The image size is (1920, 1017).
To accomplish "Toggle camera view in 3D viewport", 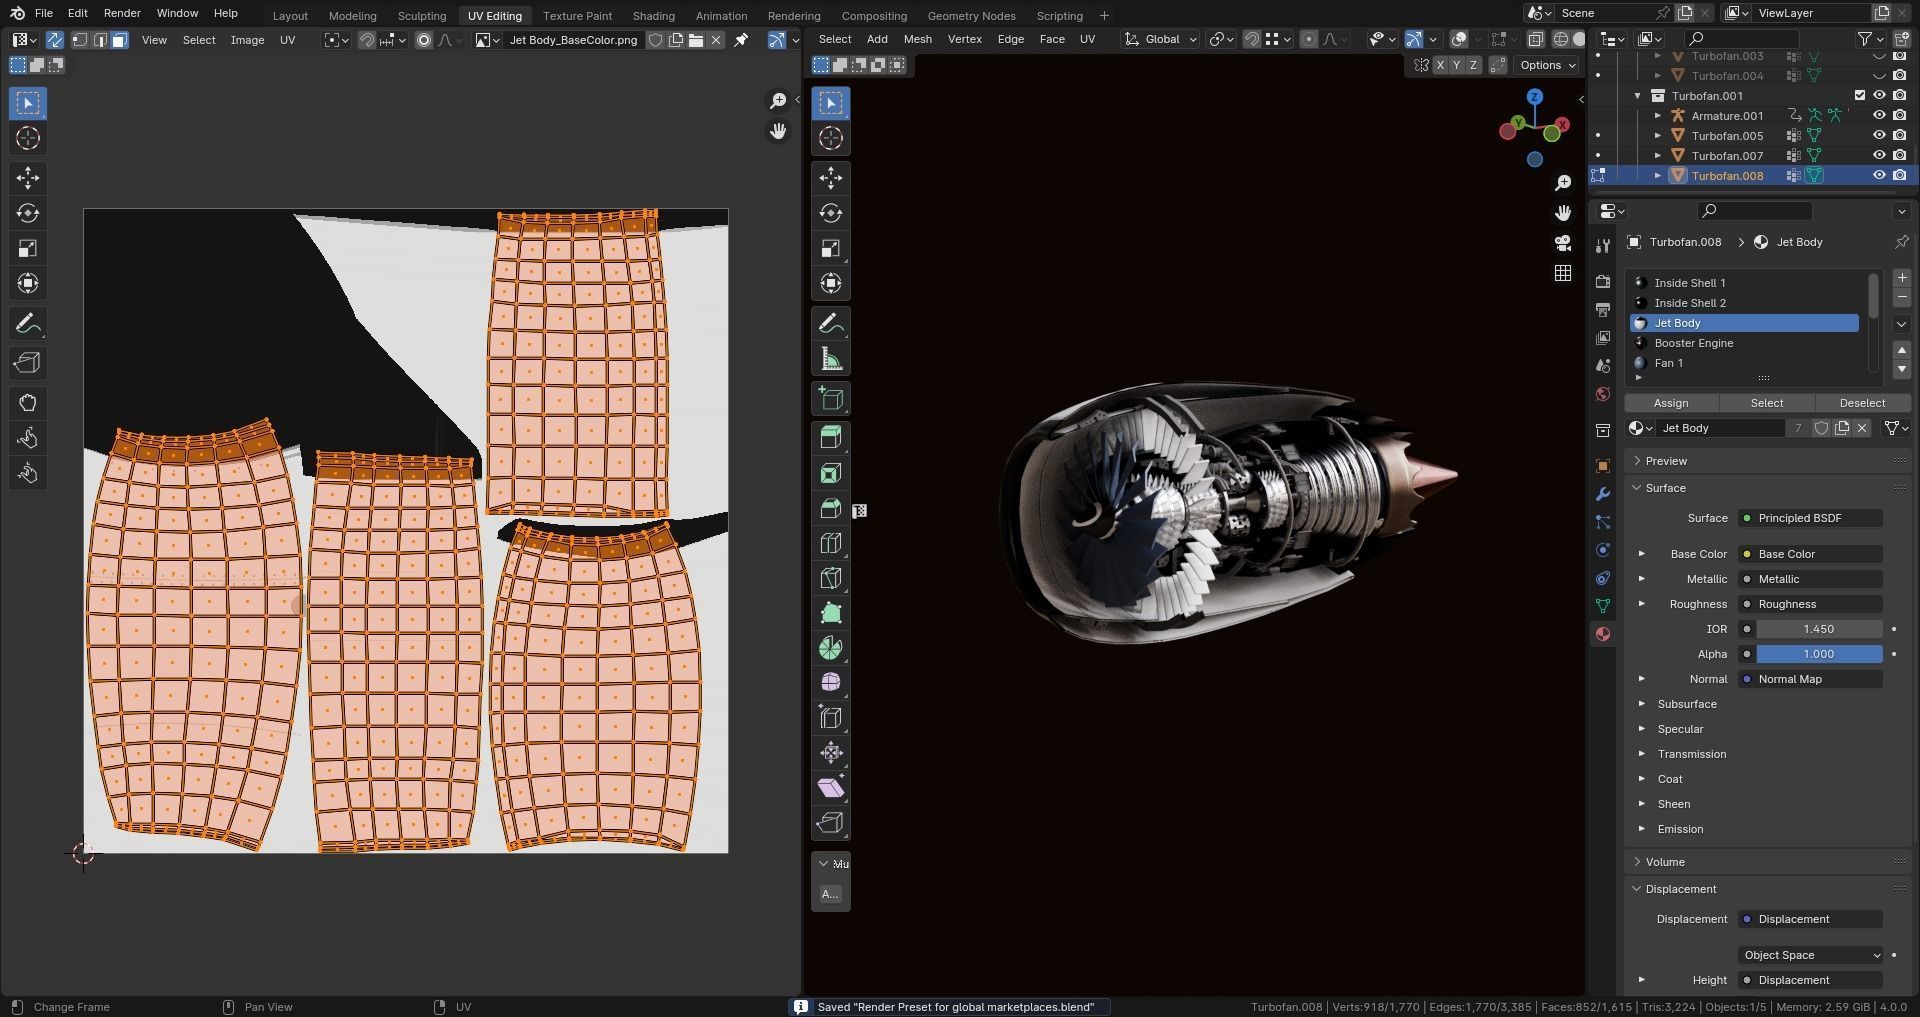I will 1563,243.
